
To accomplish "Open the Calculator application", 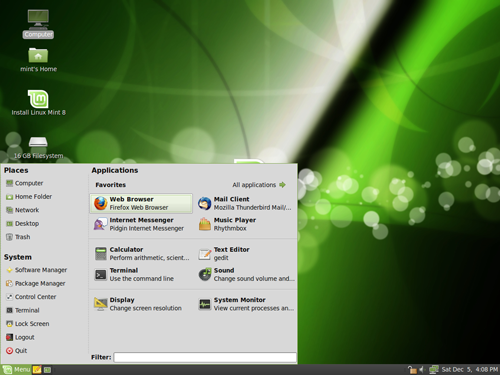I will click(141, 253).
